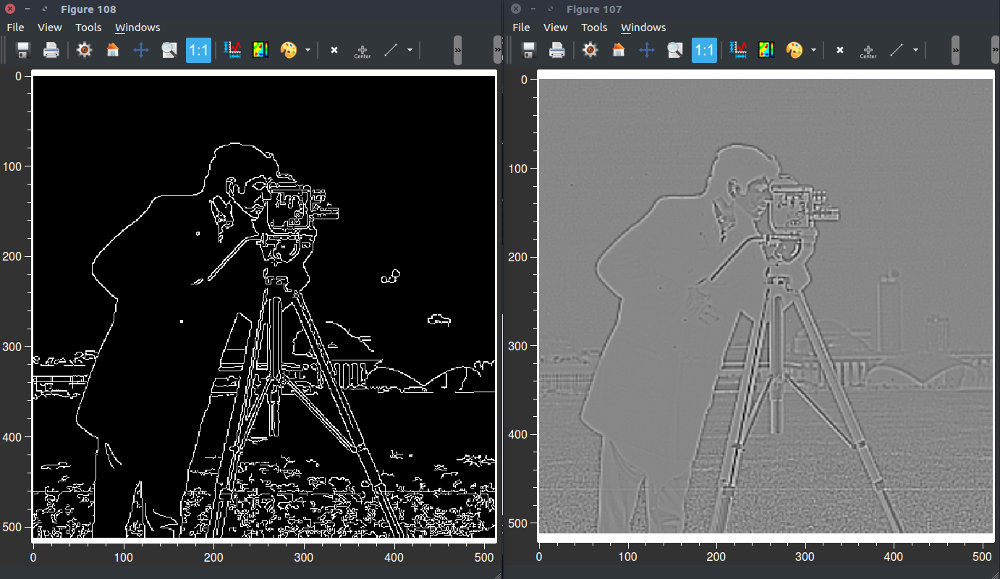1000x579 pixels.
Task: Open the View menu in Figure 107
Action: point(555,27)
